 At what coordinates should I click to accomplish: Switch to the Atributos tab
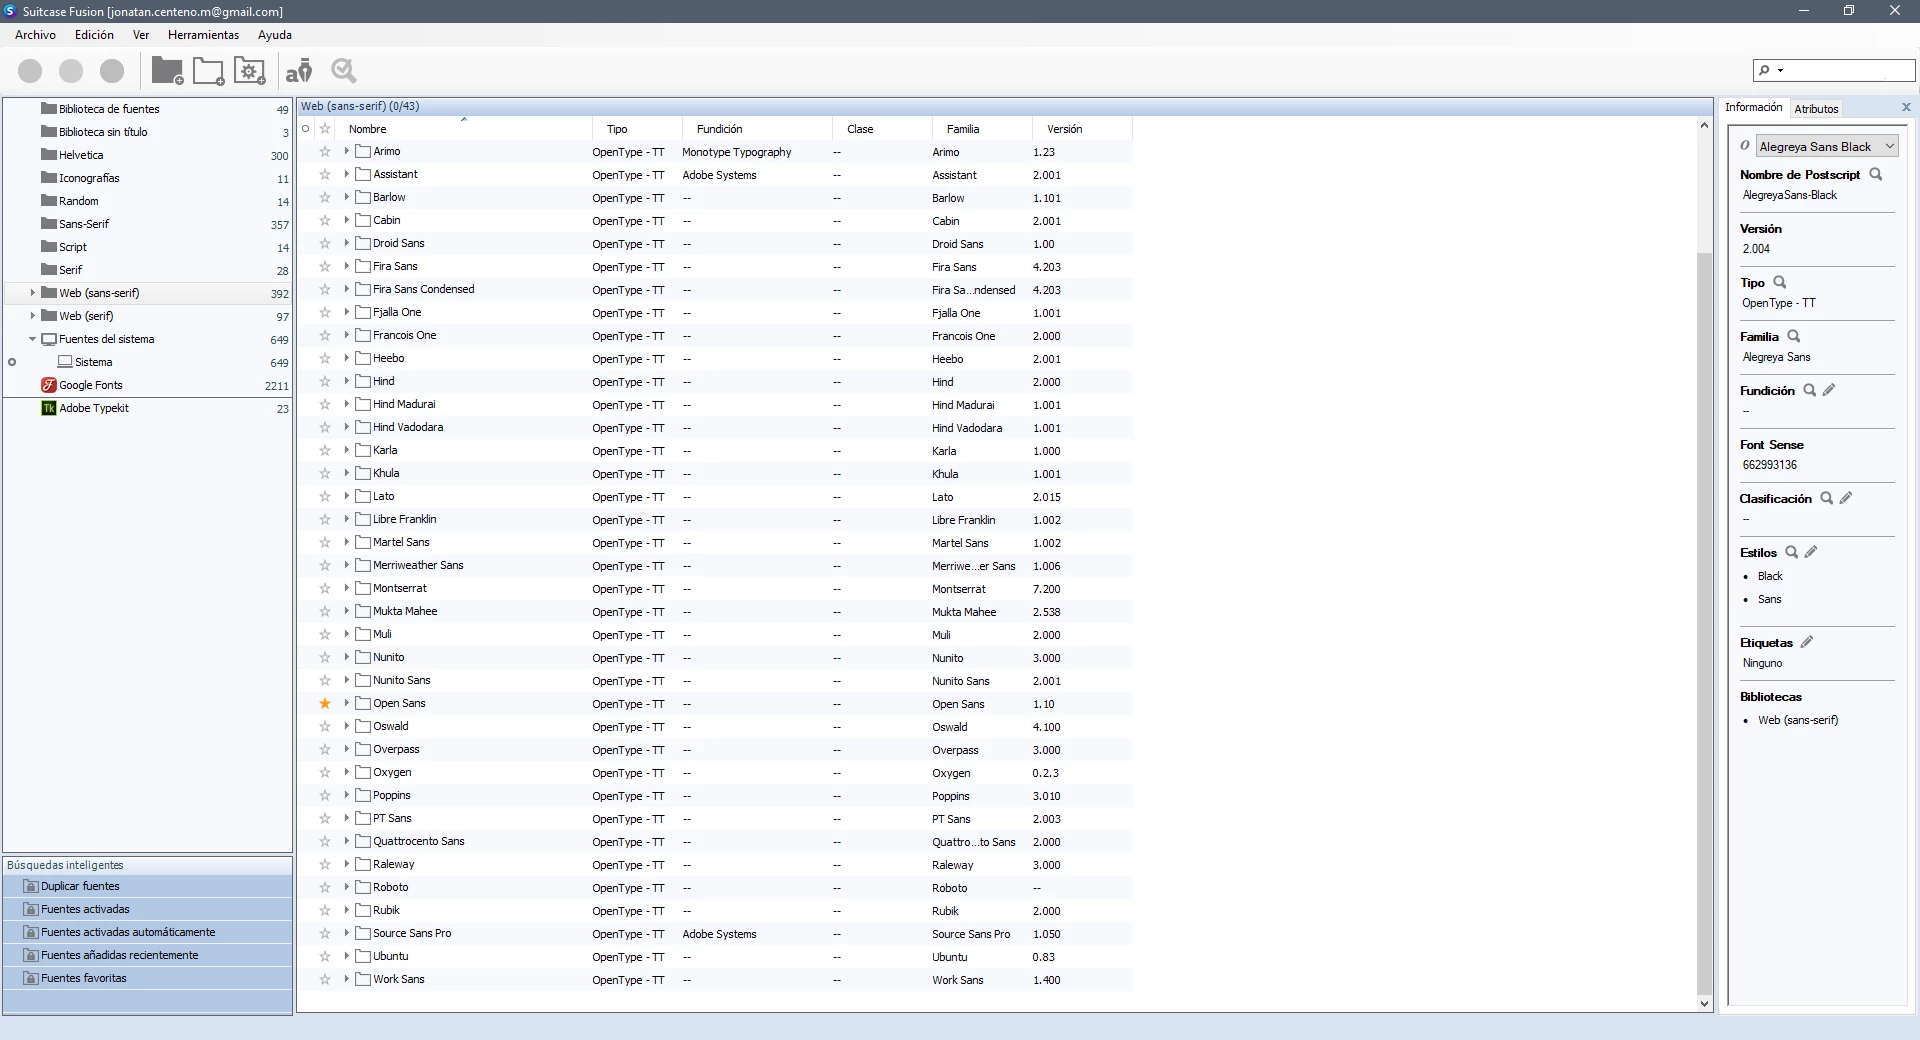[x=1816, y=109]
